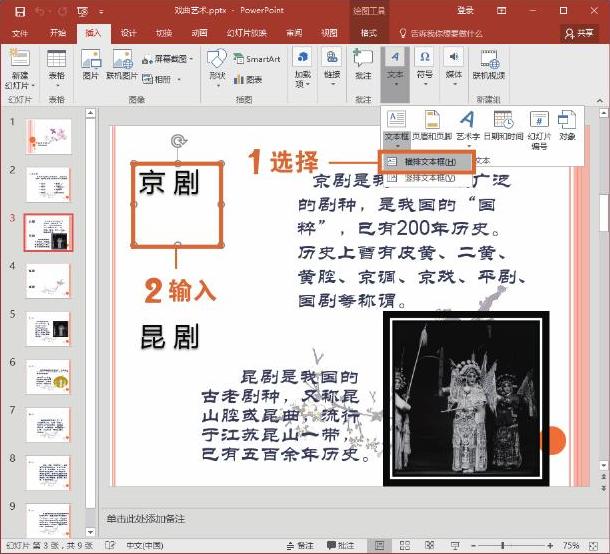Switch to Normal view in the status bar

tap(379, 545)
